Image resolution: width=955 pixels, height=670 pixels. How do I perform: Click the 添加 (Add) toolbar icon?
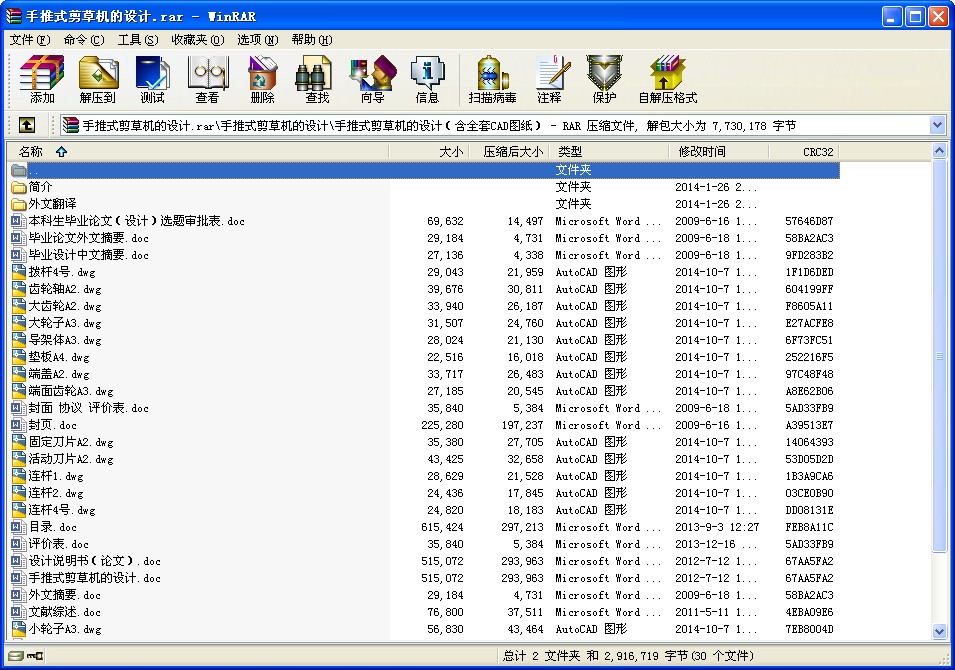42,80
